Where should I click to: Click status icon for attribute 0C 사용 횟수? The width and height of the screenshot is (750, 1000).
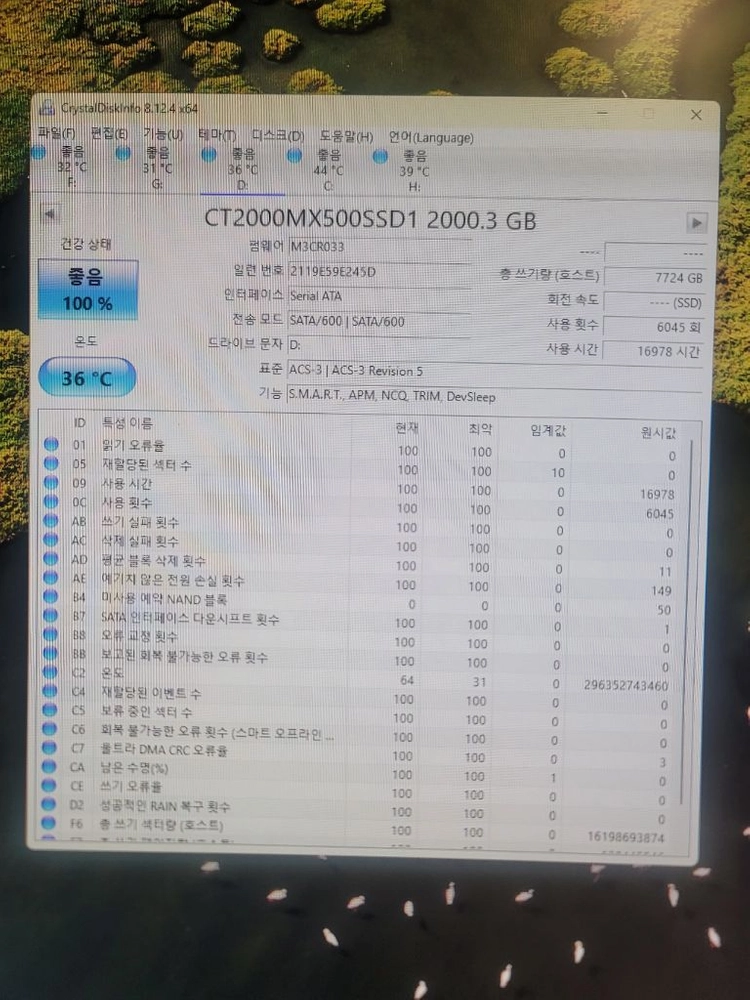(x=51, y=502)
